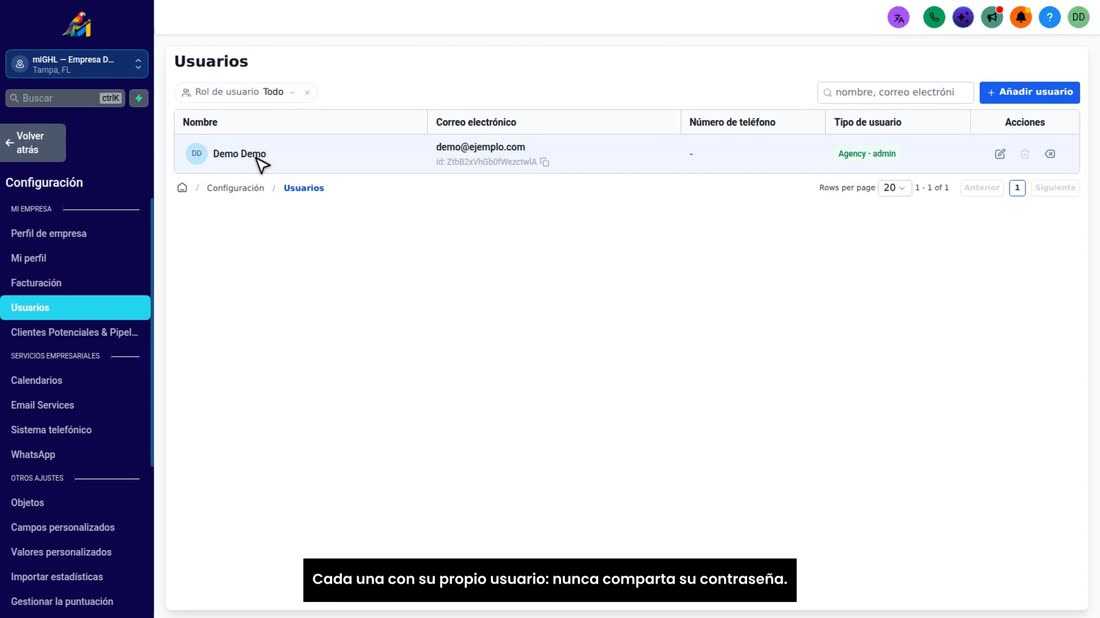Image resolution: width=1100 pixels, height=618 pixels.
Task: Click the green lightning quick actions button
Action: 139,98
